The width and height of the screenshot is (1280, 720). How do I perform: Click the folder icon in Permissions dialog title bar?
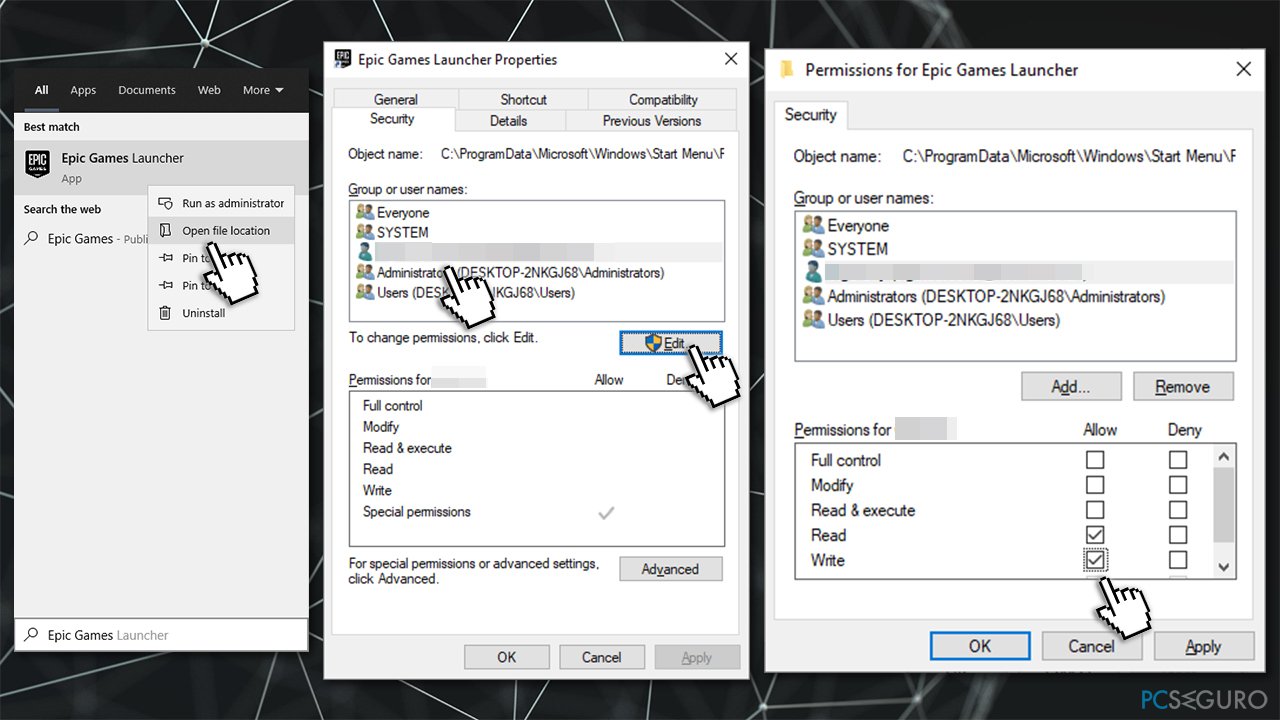[787, 69]
